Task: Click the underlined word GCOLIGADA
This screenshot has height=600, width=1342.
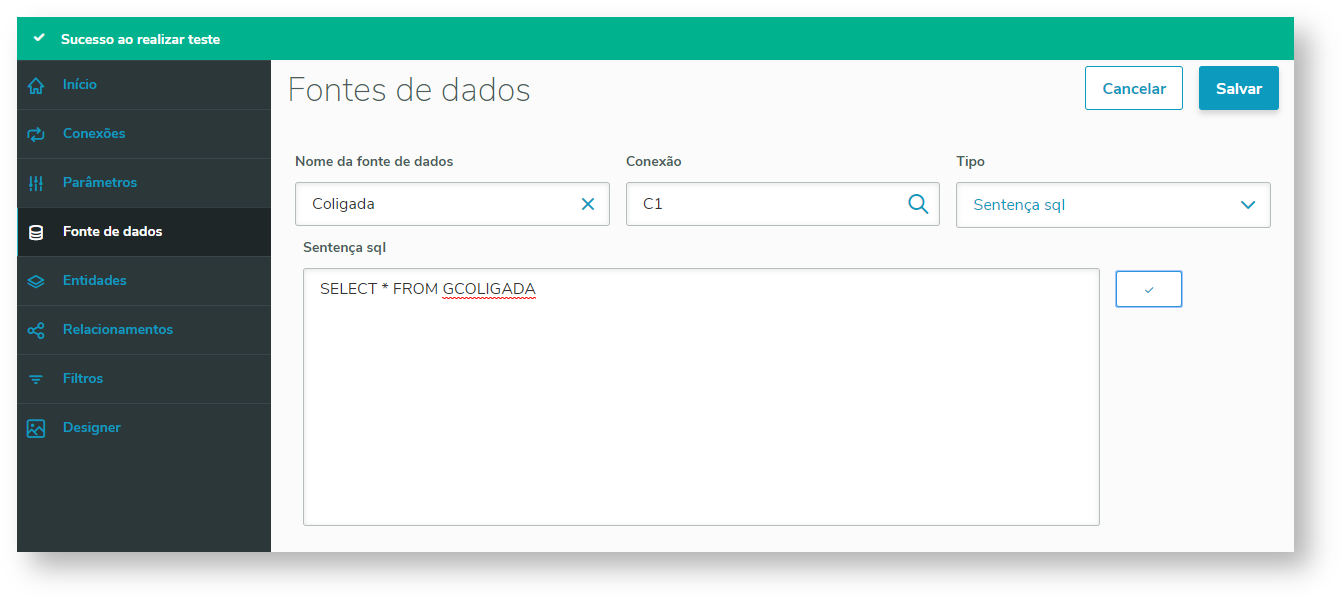Action: coord(489,289)
